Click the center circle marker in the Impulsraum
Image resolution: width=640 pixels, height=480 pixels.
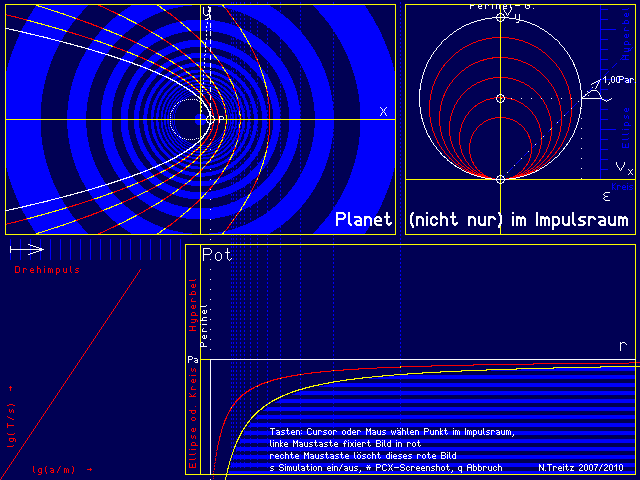[x=501, y=98]
